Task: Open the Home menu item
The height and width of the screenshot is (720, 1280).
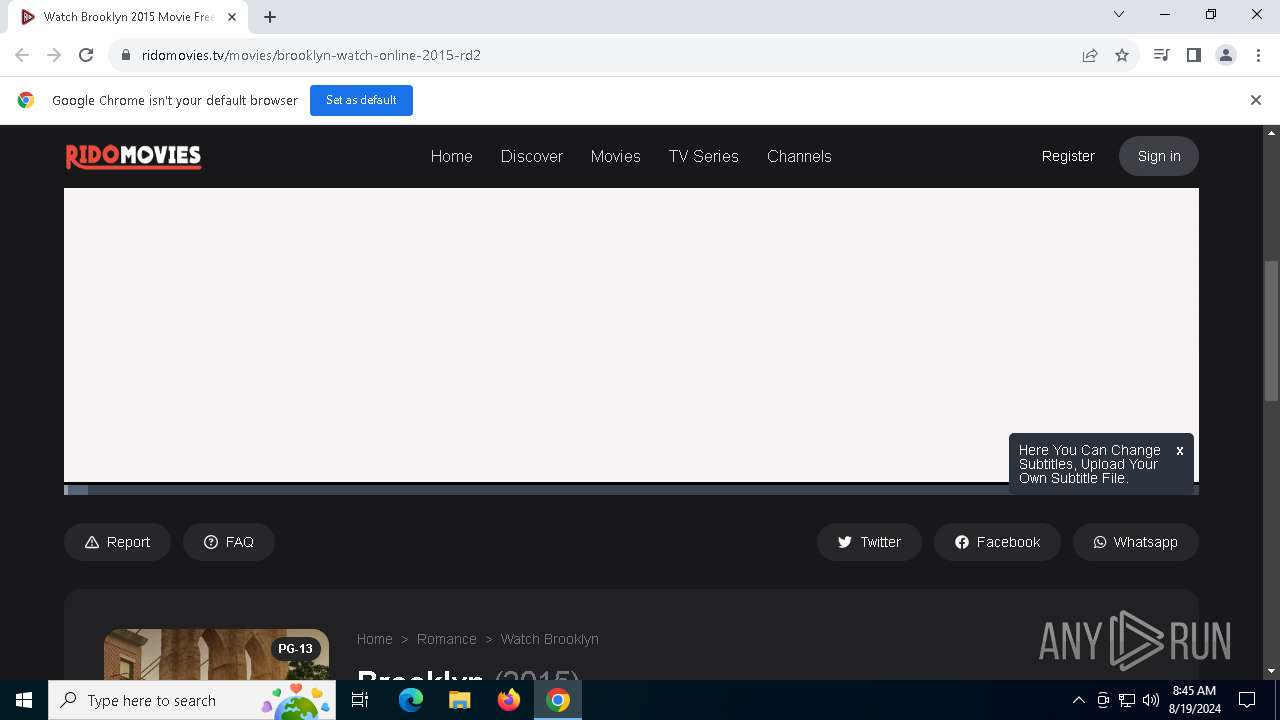Action: click(451, 156)
